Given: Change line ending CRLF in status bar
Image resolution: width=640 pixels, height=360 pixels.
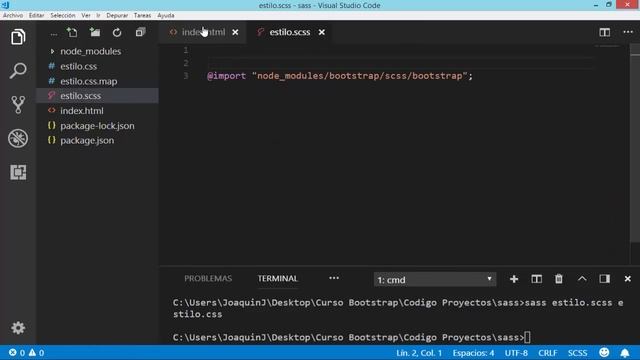Looking at the screenshot, I should [x=547, y=353].
